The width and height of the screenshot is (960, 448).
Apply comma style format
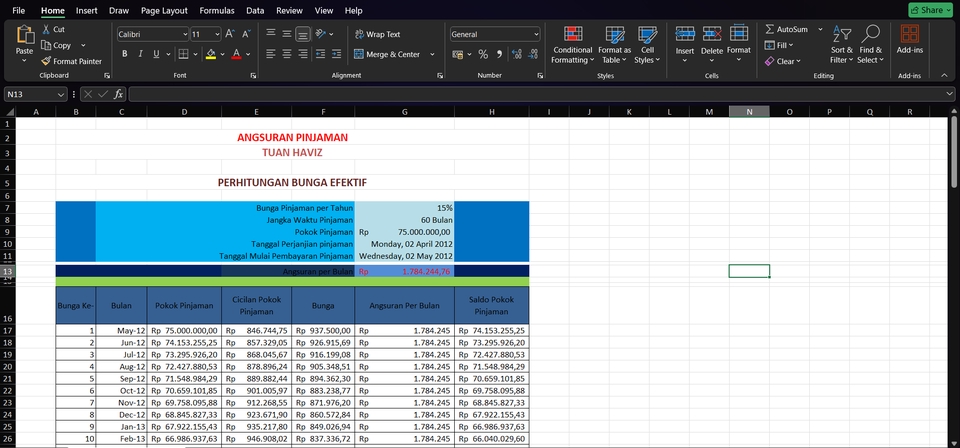click(x=499, y=54)
